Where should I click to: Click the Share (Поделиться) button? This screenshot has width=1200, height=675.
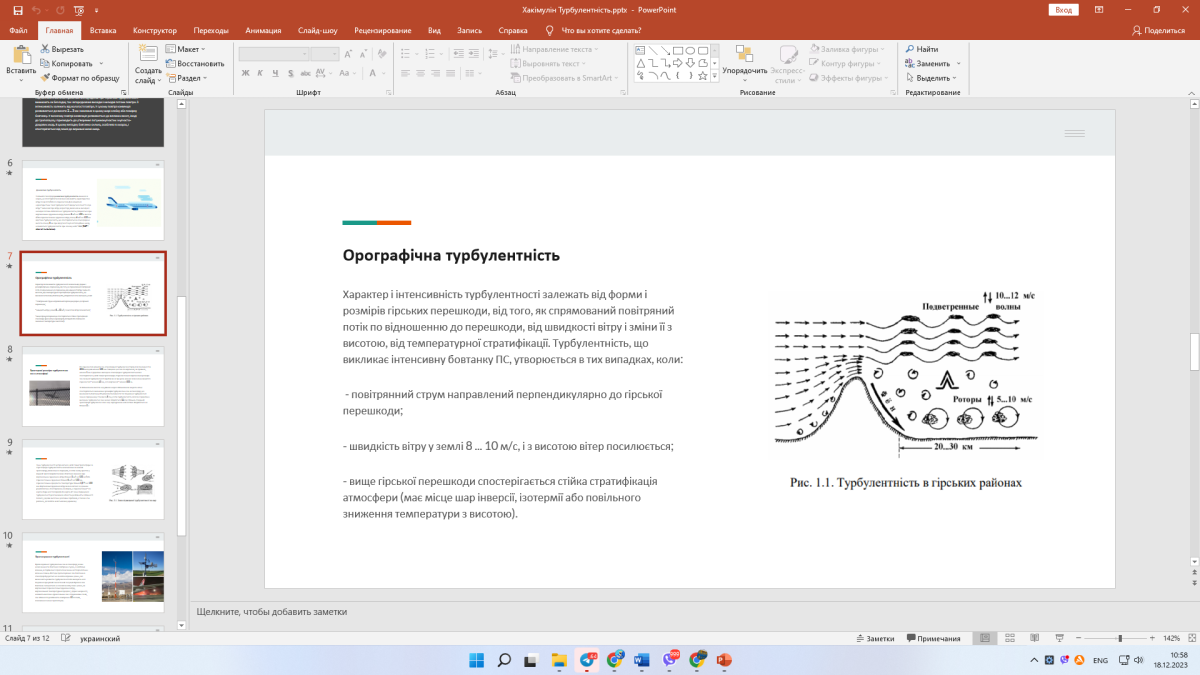(x=1158, y=30)
